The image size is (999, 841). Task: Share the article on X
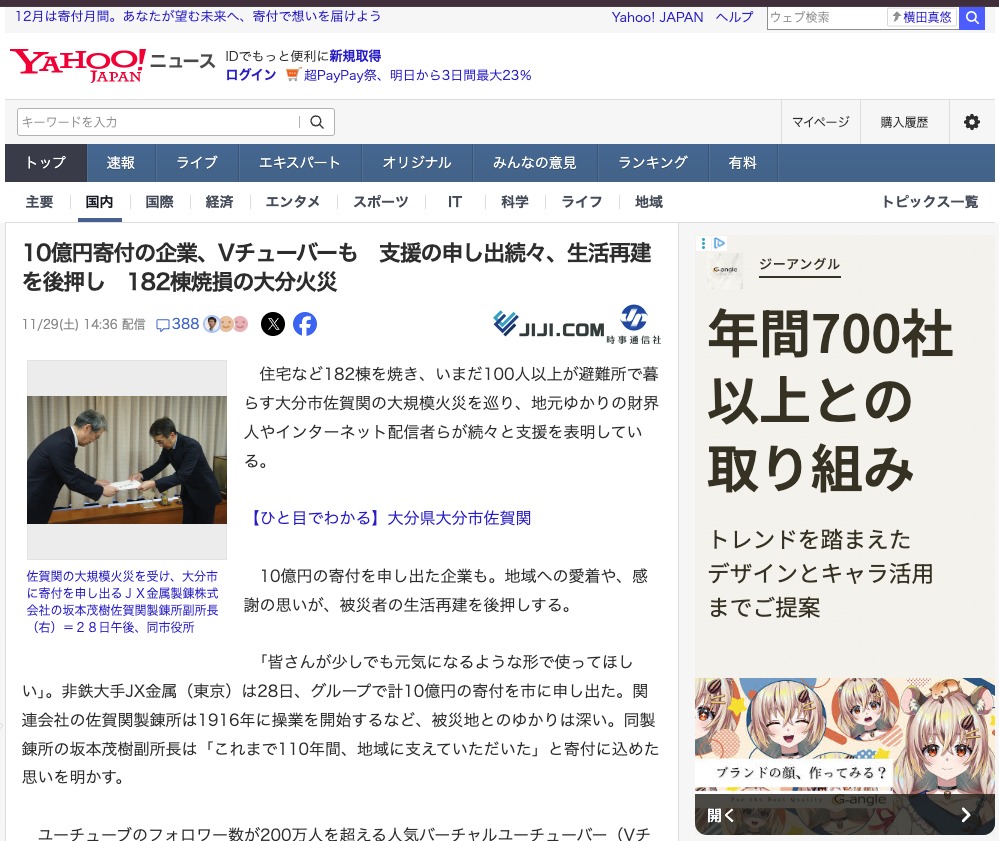pyautogui.click(x=273, y=324)
